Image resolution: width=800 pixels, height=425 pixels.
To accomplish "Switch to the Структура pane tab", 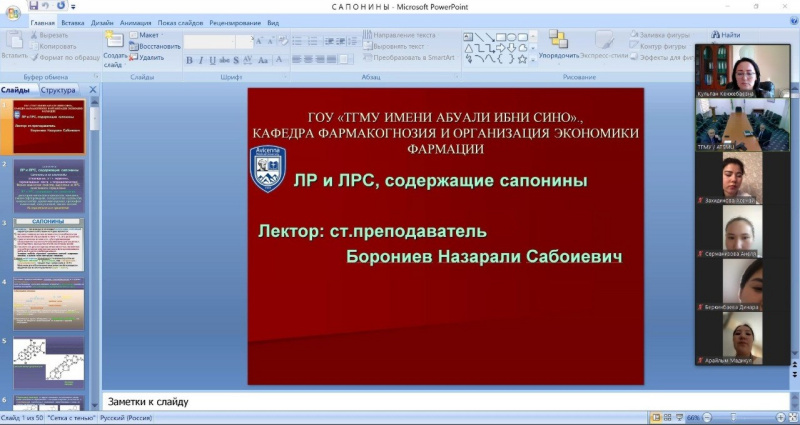I will (x=58, y=90).
